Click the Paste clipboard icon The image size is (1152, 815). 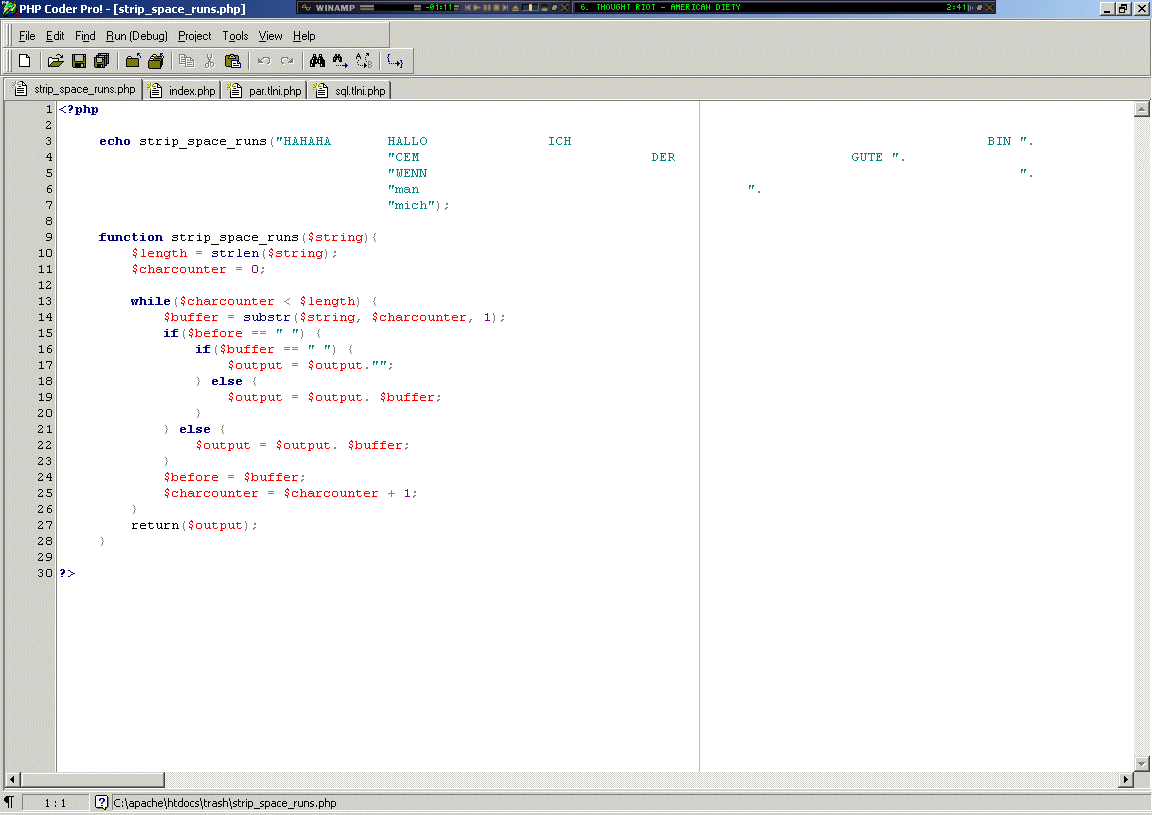click(232, 61)
